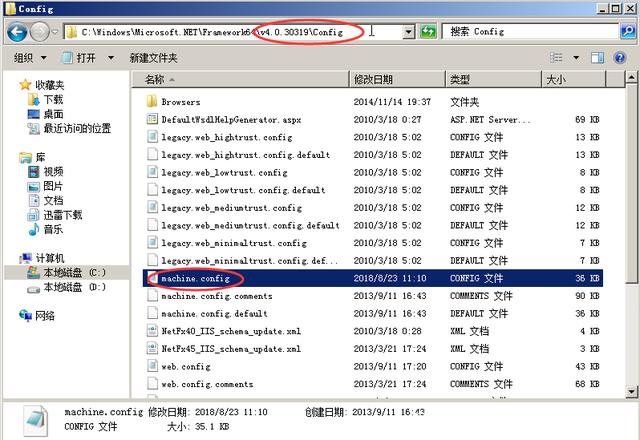Sort by 大小 column header

[x=573, y=79]
